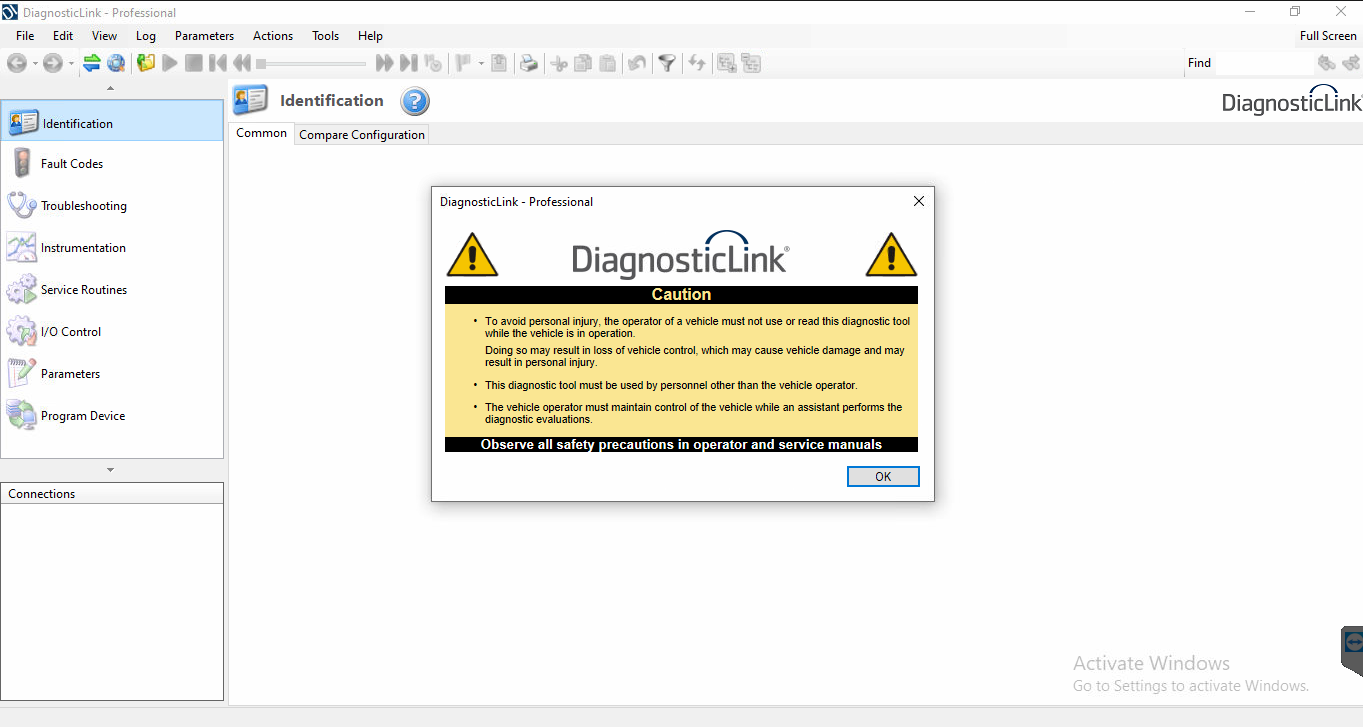The height and width of the screenshot is (727, 1363).
Task: Click the back navigation arrow
Action: [x=17, y=63]
